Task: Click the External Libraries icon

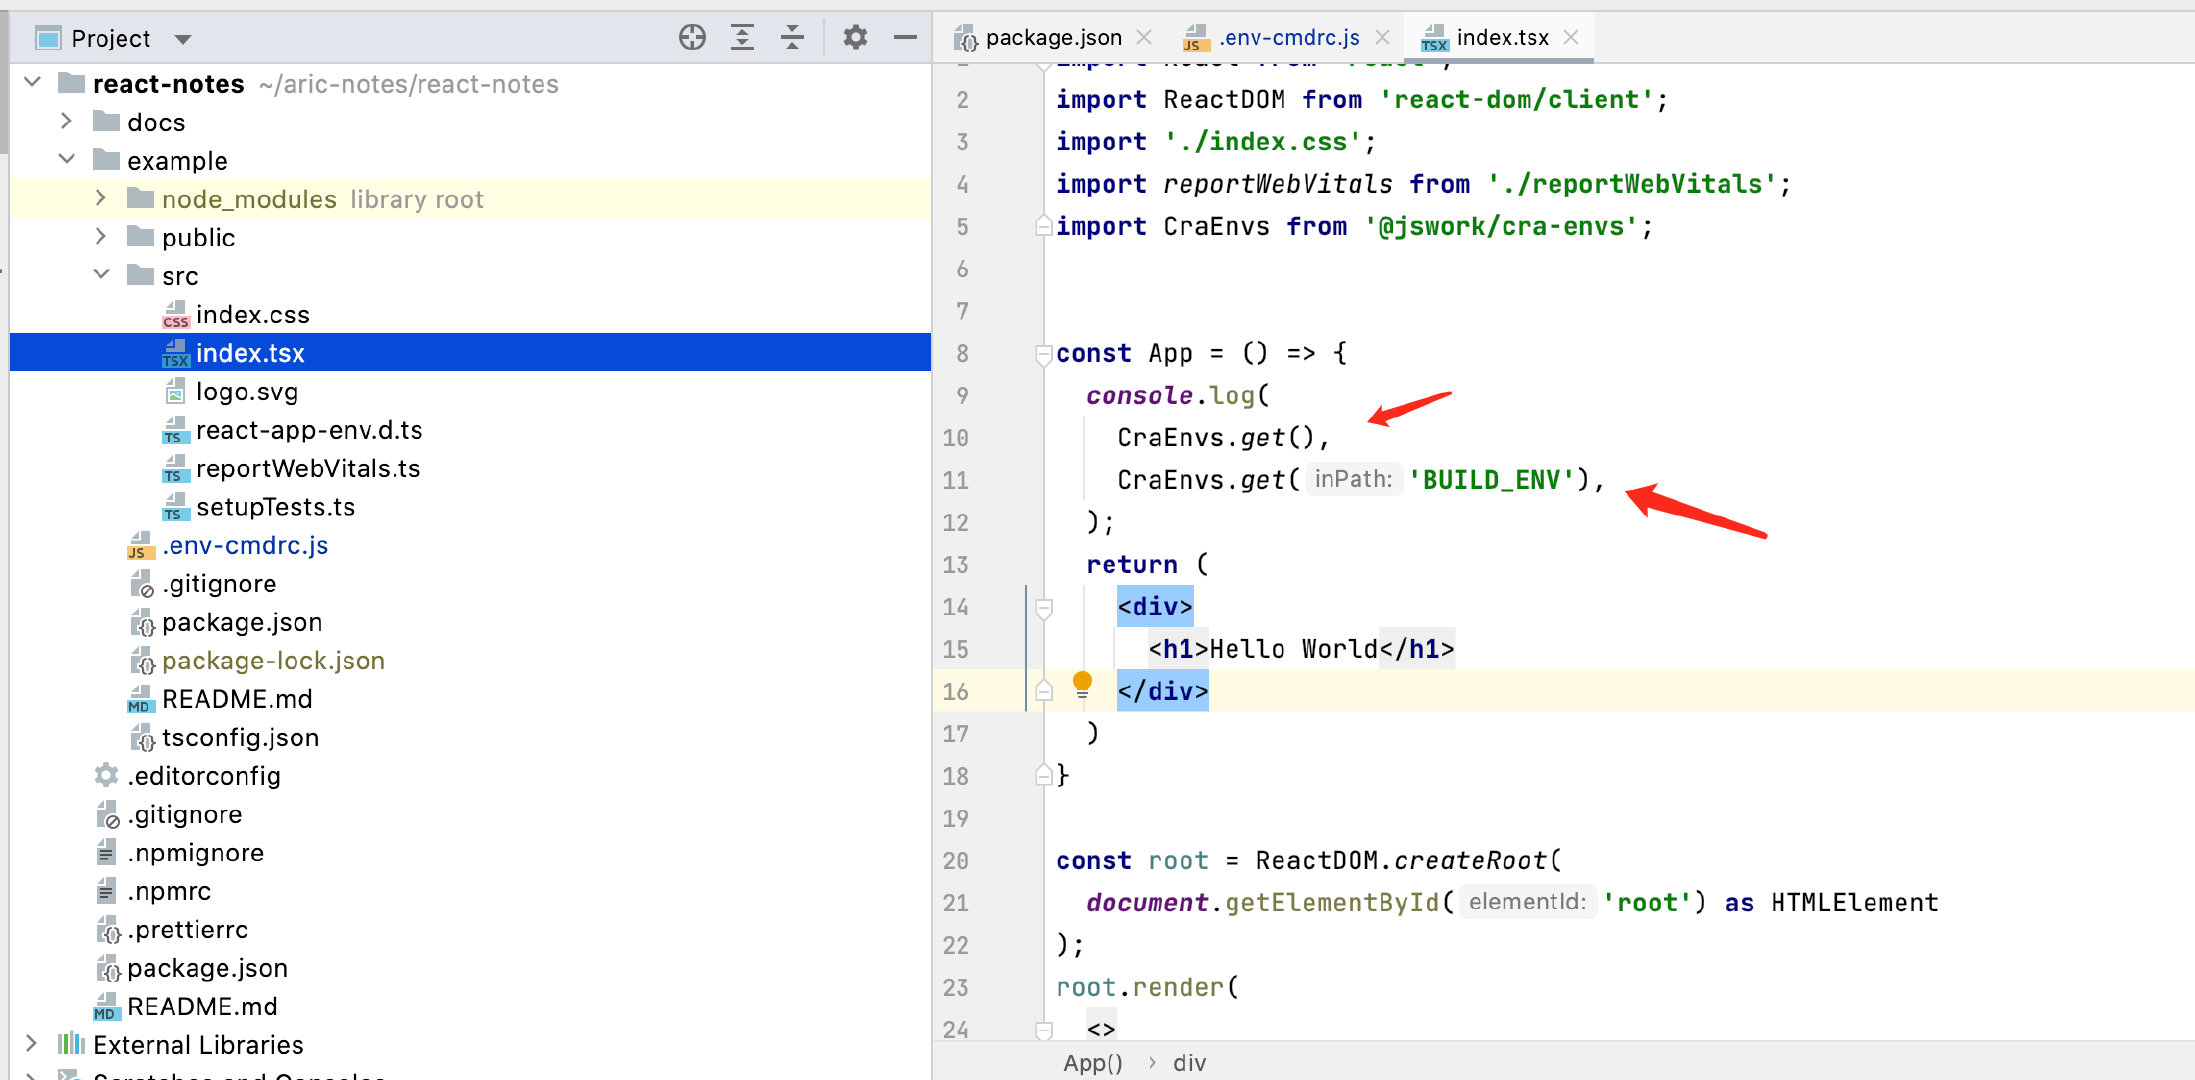Action: tap(71, 1044)
